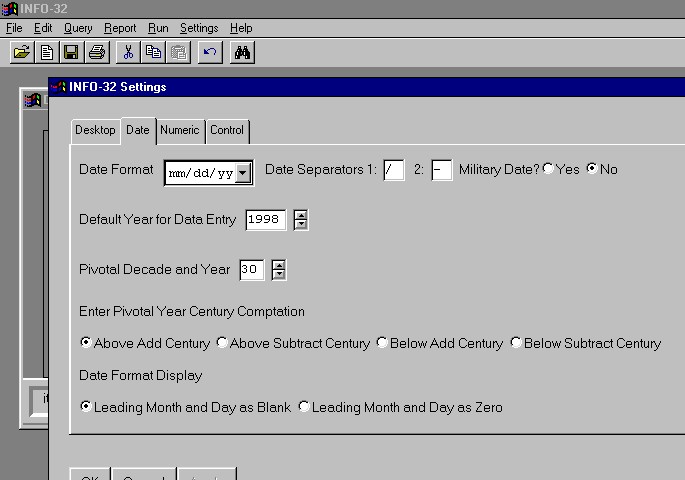The image size is (685, 480).
Task: Click the Find binoculars icon
Action: tap(242, 52)
